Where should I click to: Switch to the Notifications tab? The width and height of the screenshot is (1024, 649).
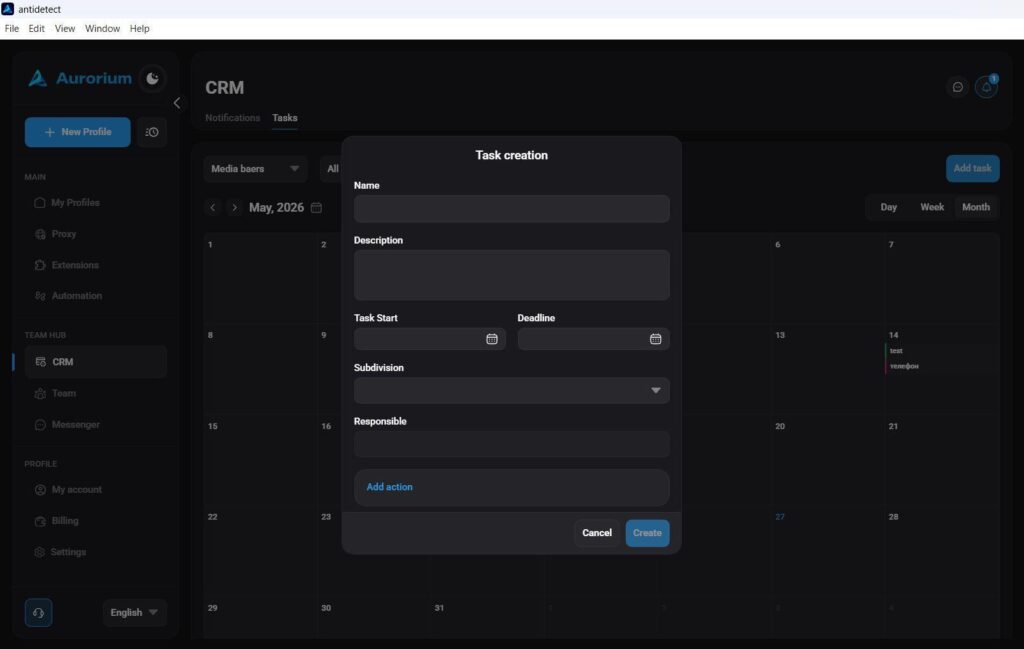tap(232, 118)
